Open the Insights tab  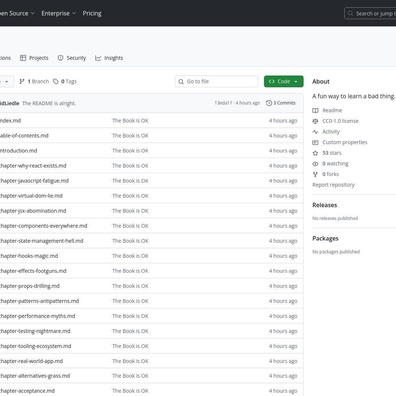click(x=109, y=58)
